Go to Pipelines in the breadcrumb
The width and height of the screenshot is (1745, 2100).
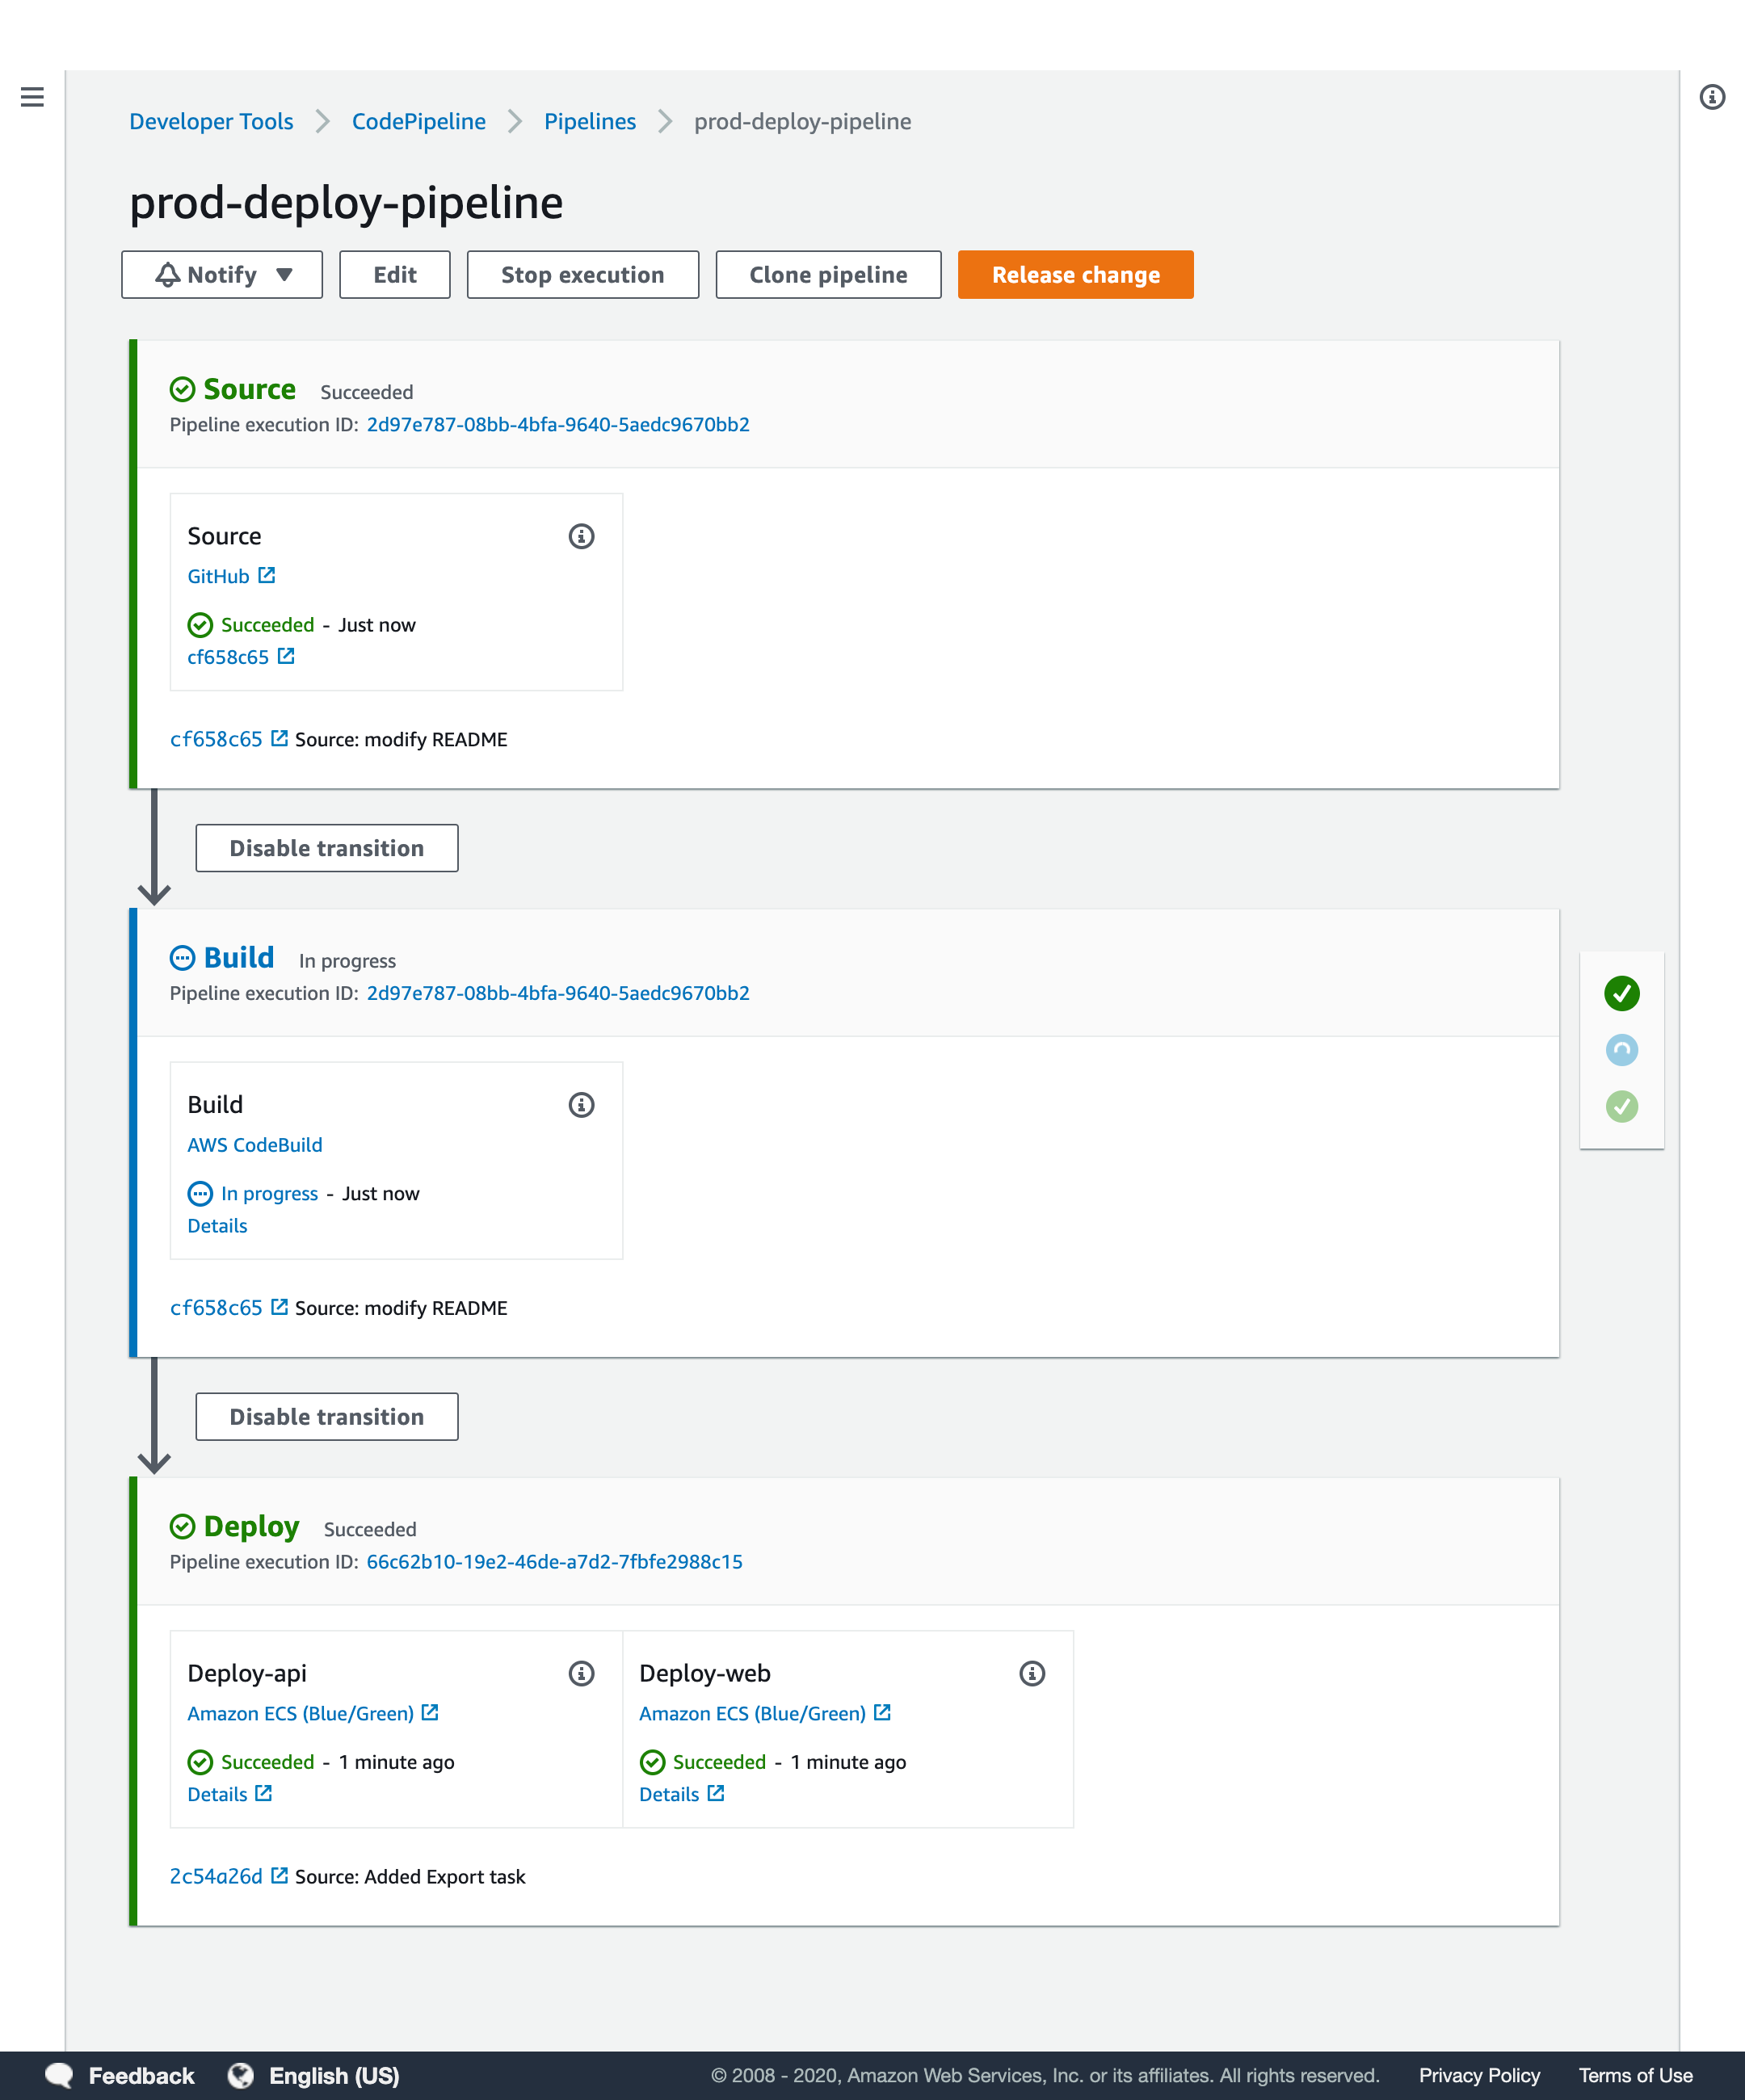tap(589, 122)
